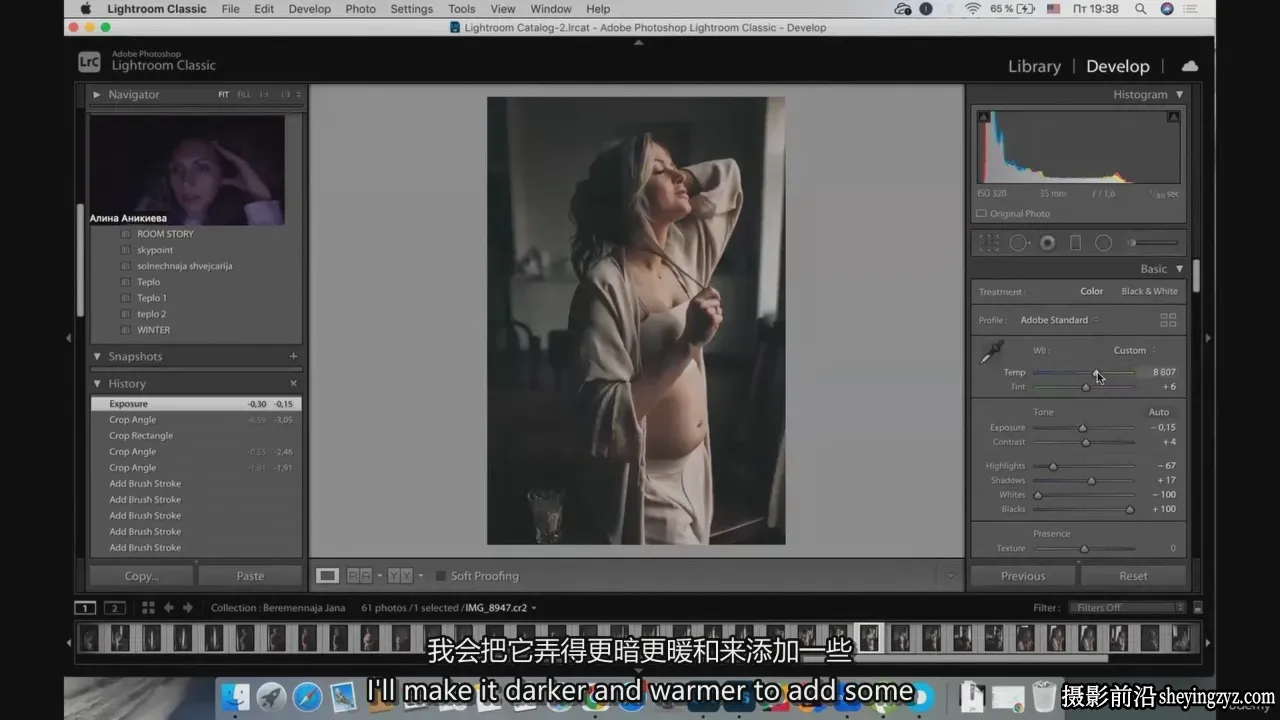Set treatment to Black & White

(x=1149, y=291)
